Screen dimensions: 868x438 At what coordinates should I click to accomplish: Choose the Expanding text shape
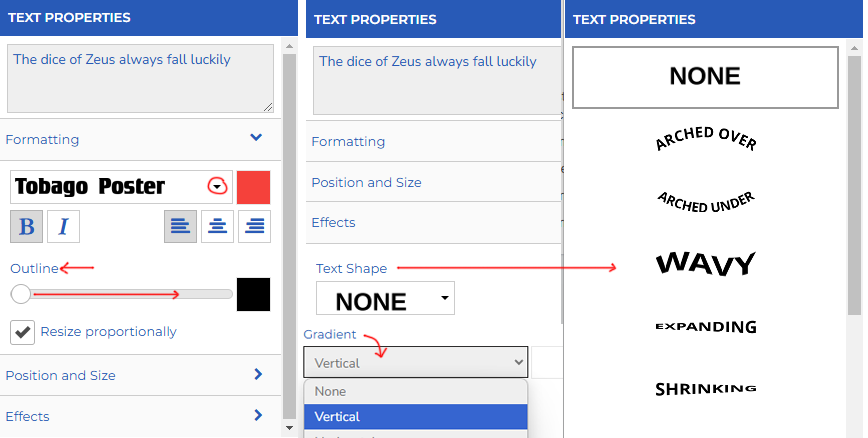coord(705,326)
